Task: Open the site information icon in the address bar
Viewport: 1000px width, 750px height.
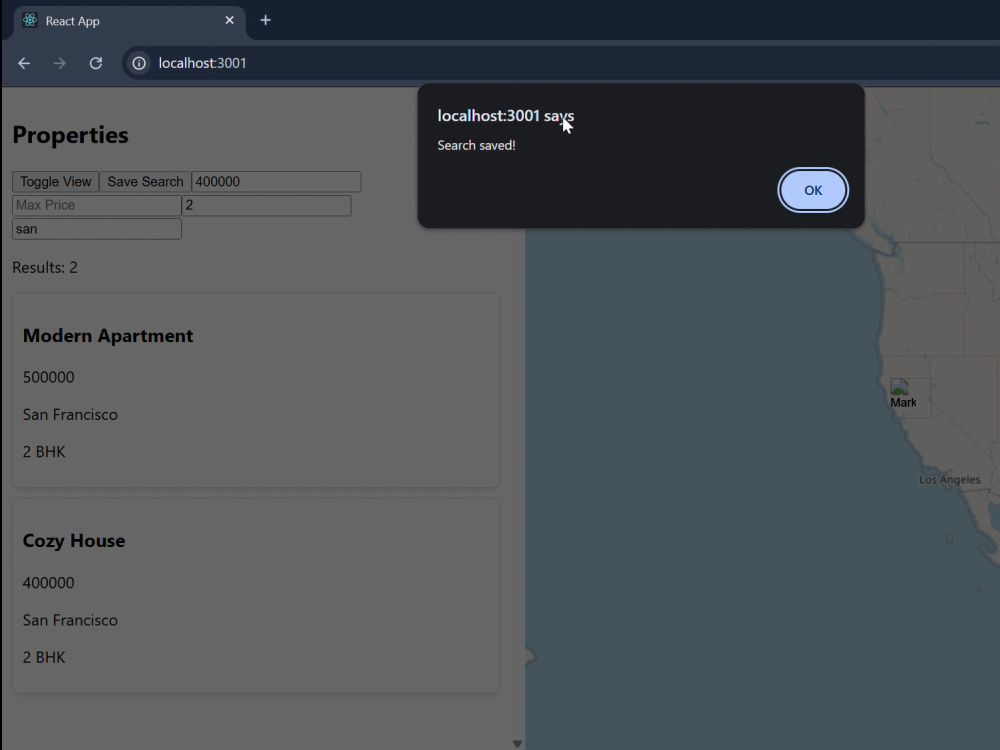Action: 138,63
